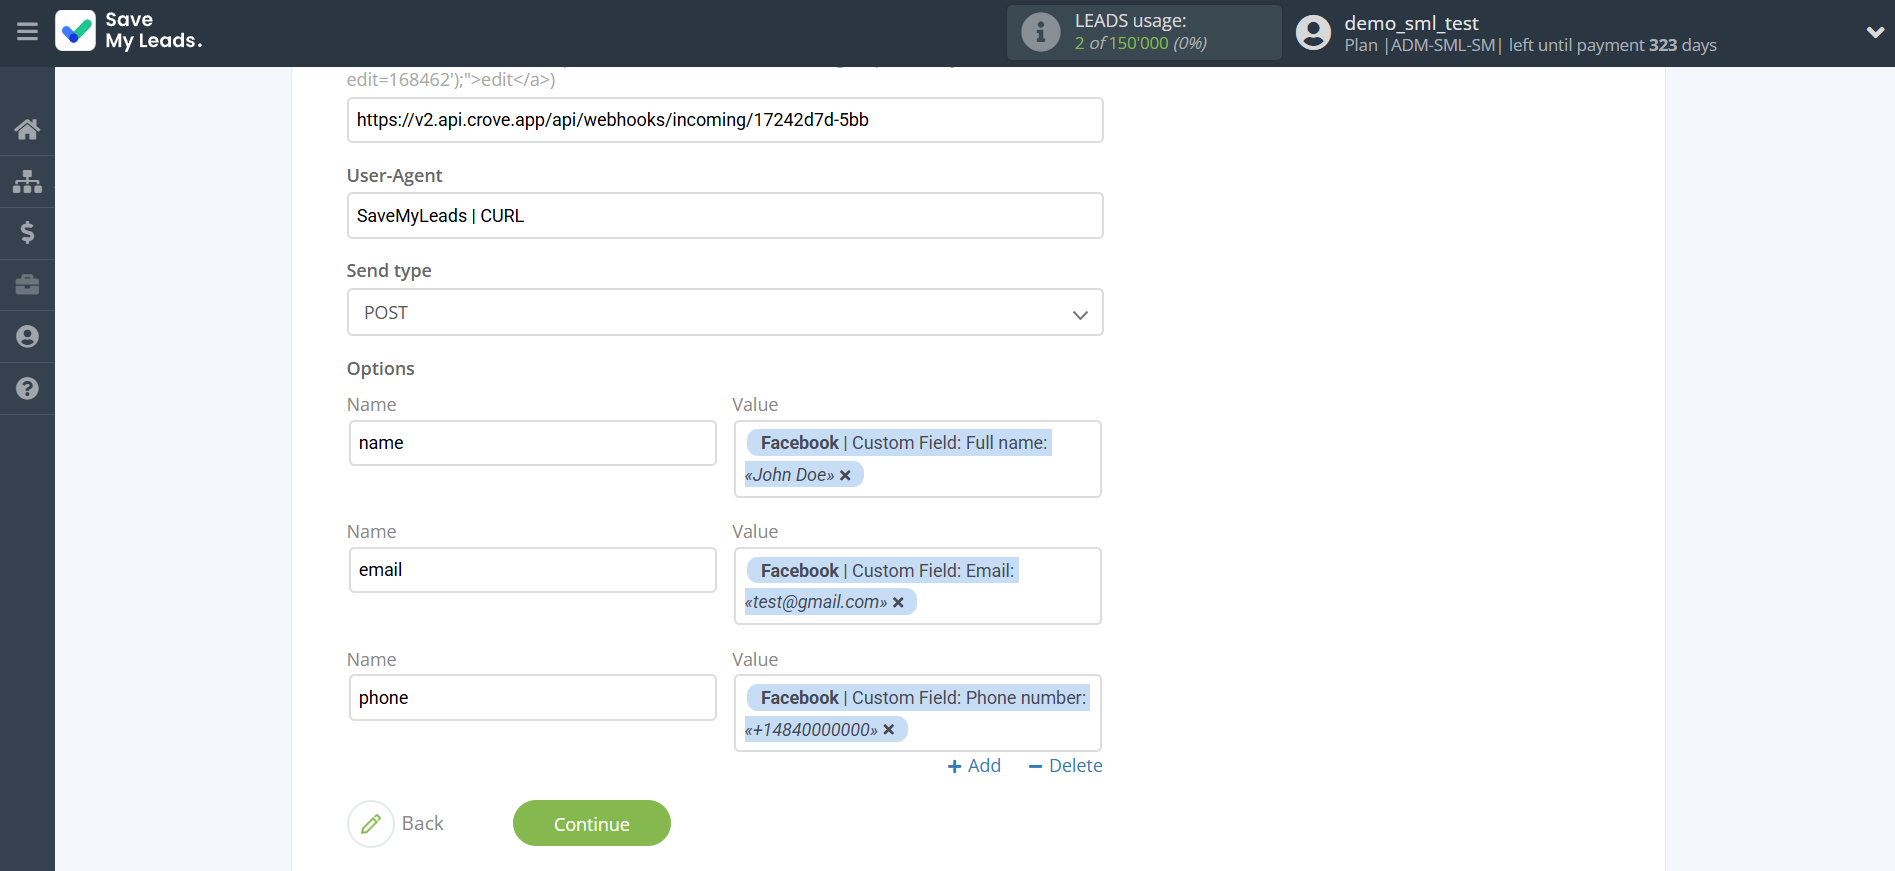Viewport: 1895px width, 871px height.
Task: Open the help question mark icon
Action: 27,389
